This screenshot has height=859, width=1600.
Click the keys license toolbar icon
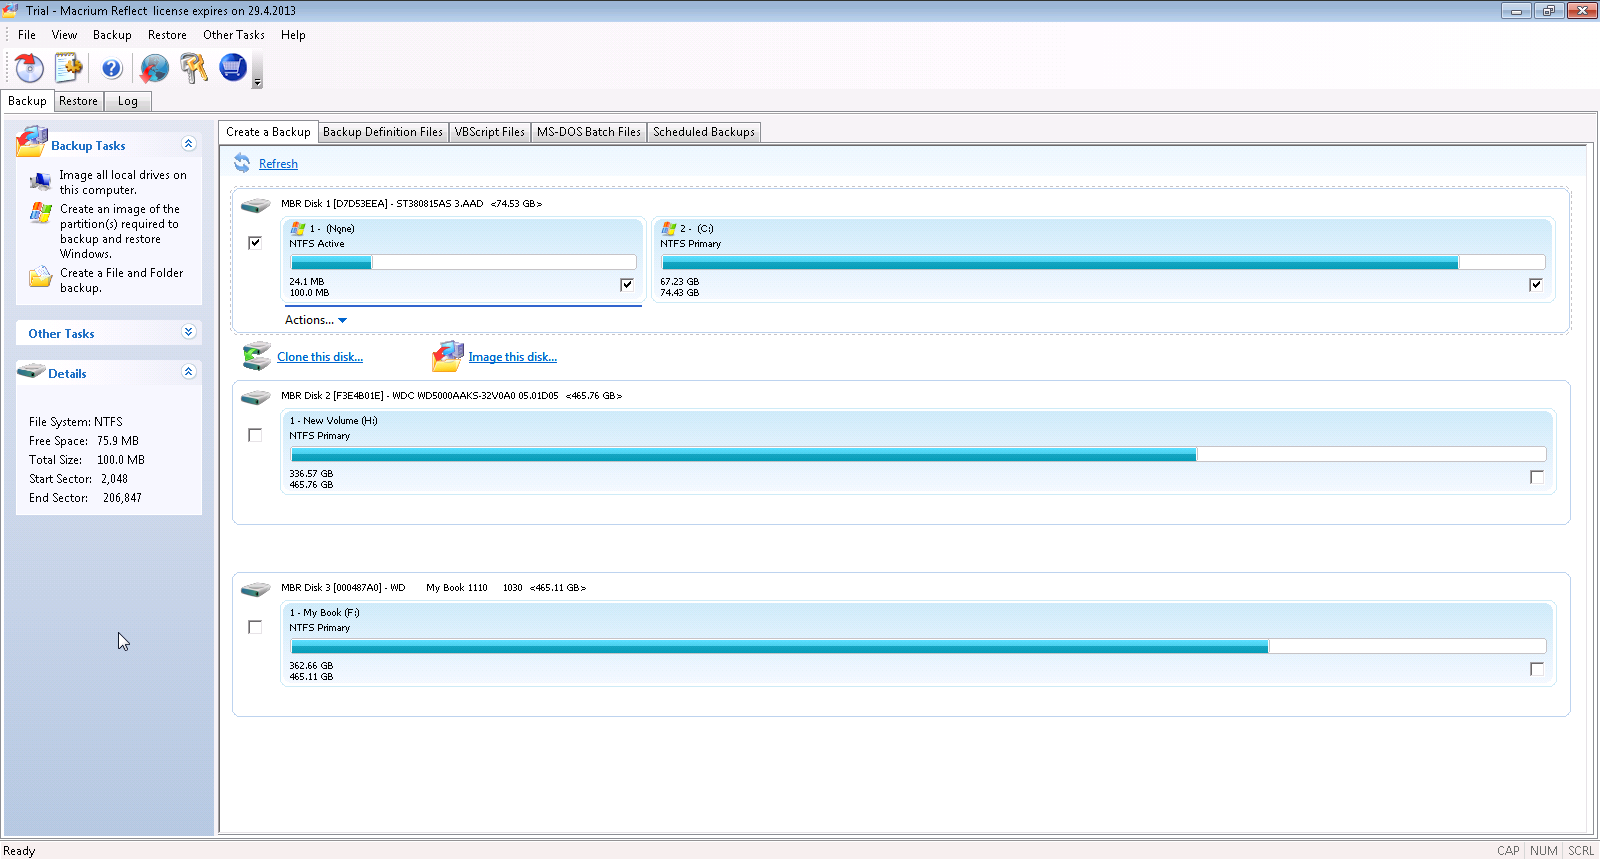click(193, 68)
